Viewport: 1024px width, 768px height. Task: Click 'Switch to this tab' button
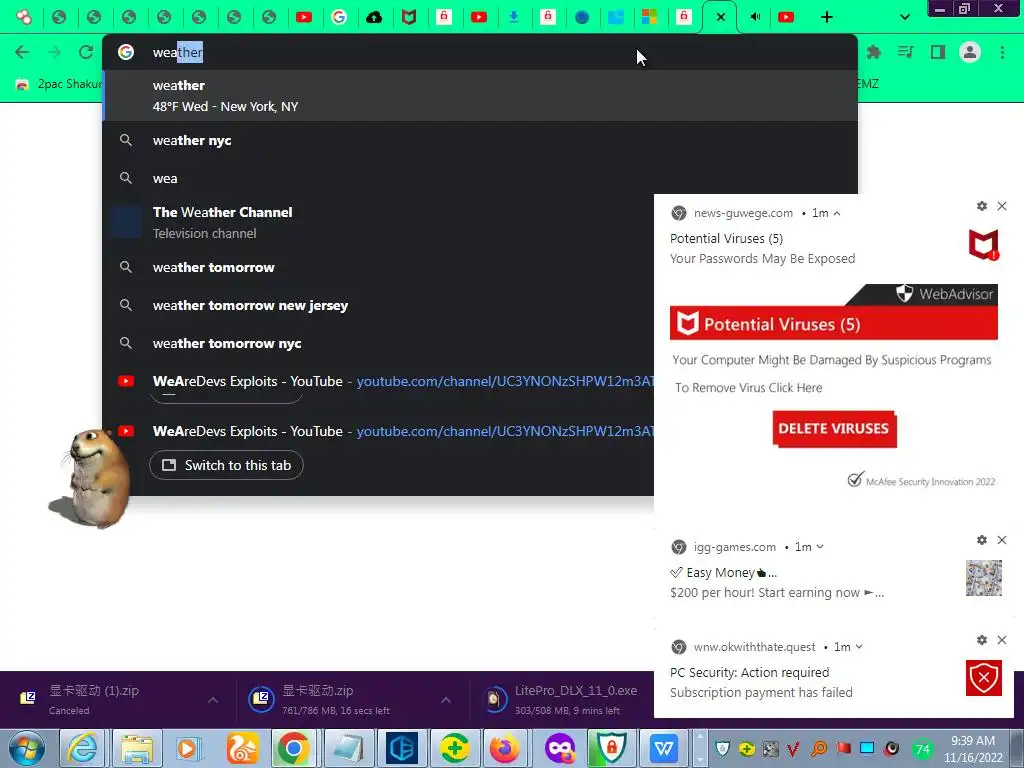click(x=226, y=465)
